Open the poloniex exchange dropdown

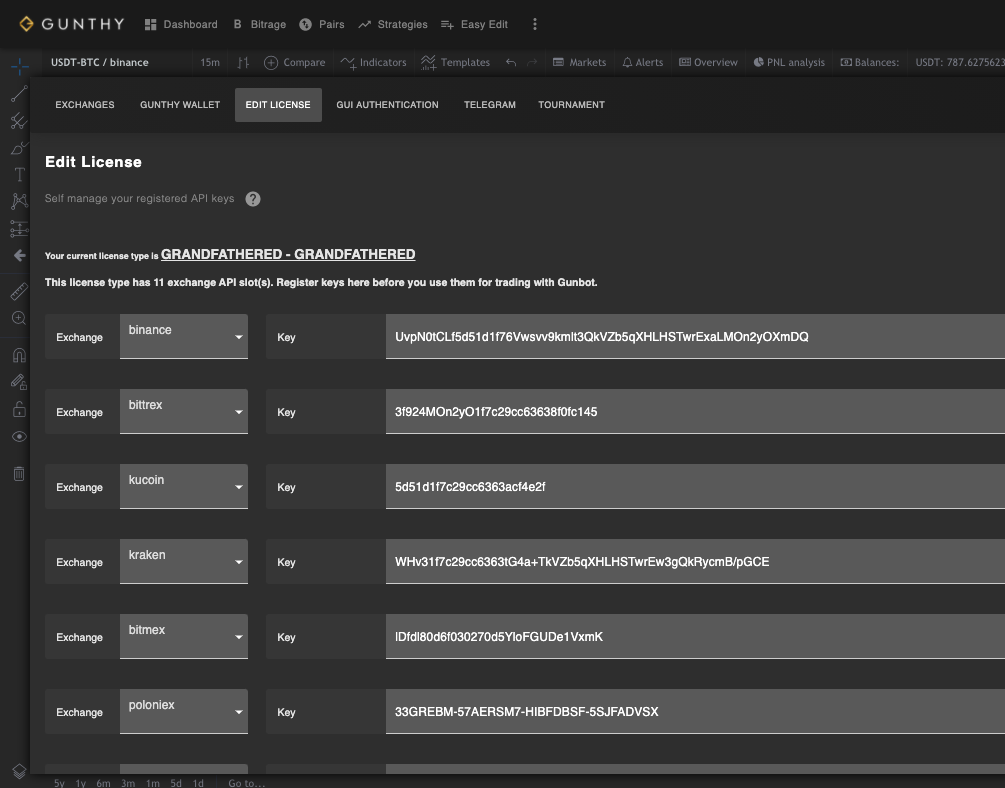point(184,712)
